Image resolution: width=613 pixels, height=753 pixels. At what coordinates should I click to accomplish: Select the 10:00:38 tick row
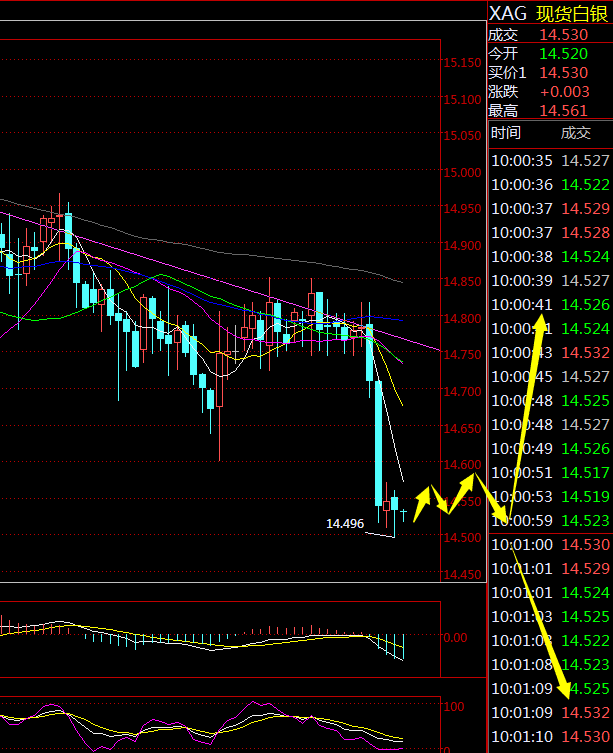[x=551, y=256]
